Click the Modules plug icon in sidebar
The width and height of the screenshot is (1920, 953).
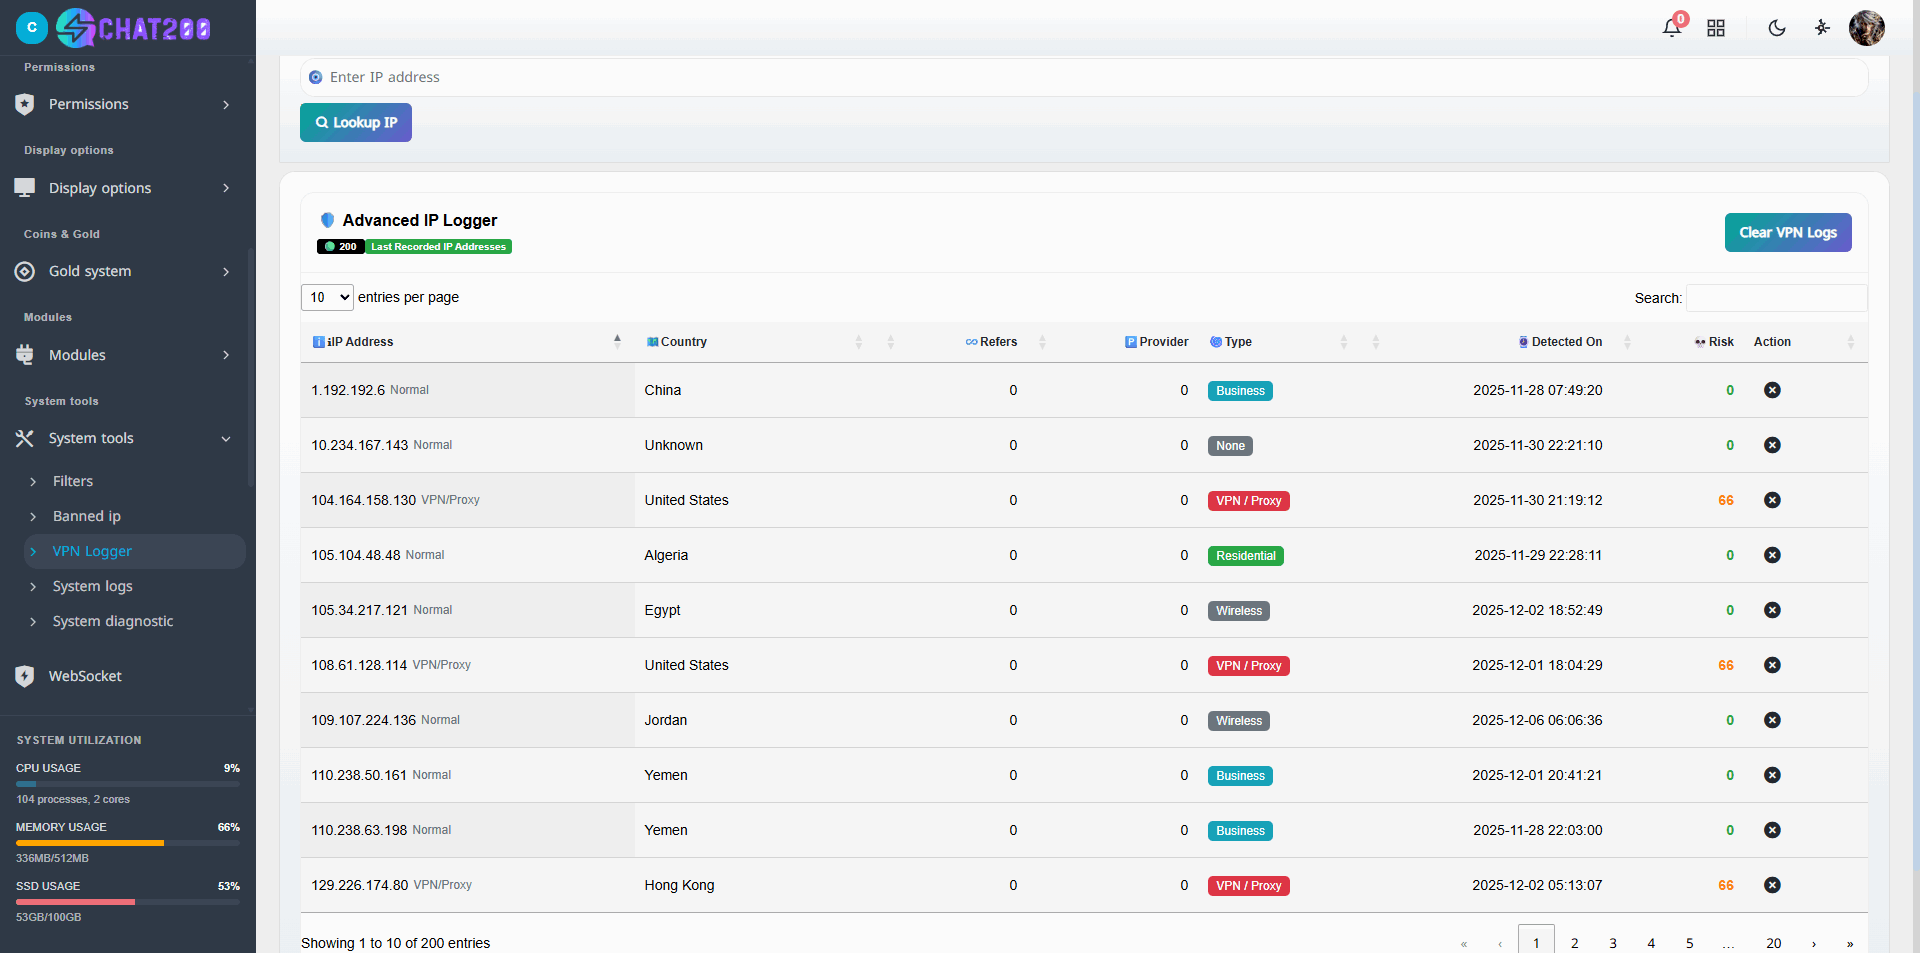[x=24, y=355]
